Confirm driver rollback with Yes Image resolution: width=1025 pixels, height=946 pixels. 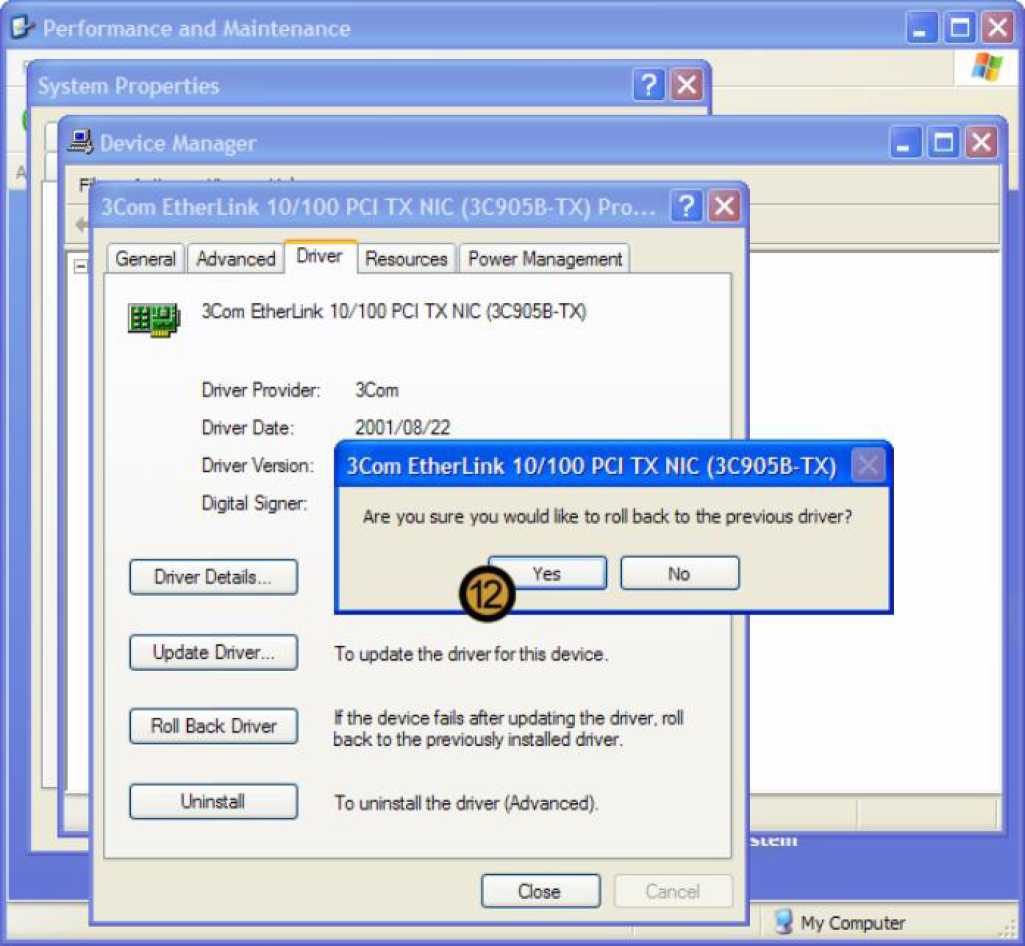pos(547,573)
